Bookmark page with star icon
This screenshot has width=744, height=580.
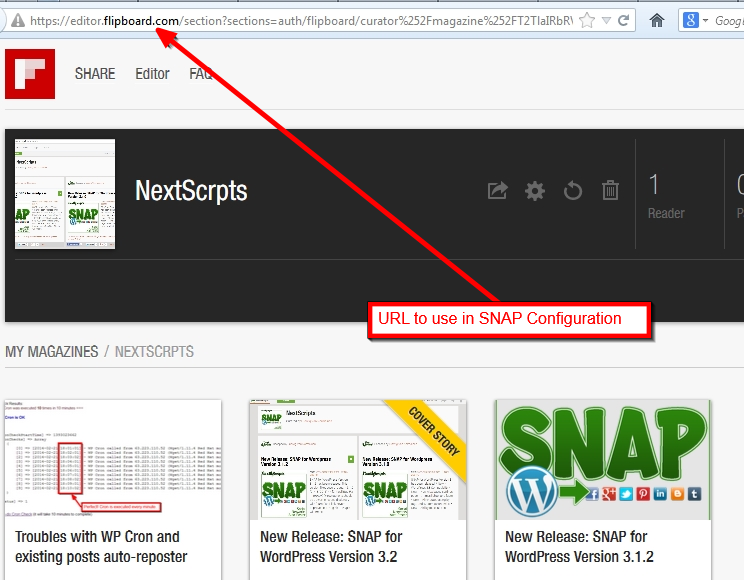pyautogui.click(x=587, y=20)
